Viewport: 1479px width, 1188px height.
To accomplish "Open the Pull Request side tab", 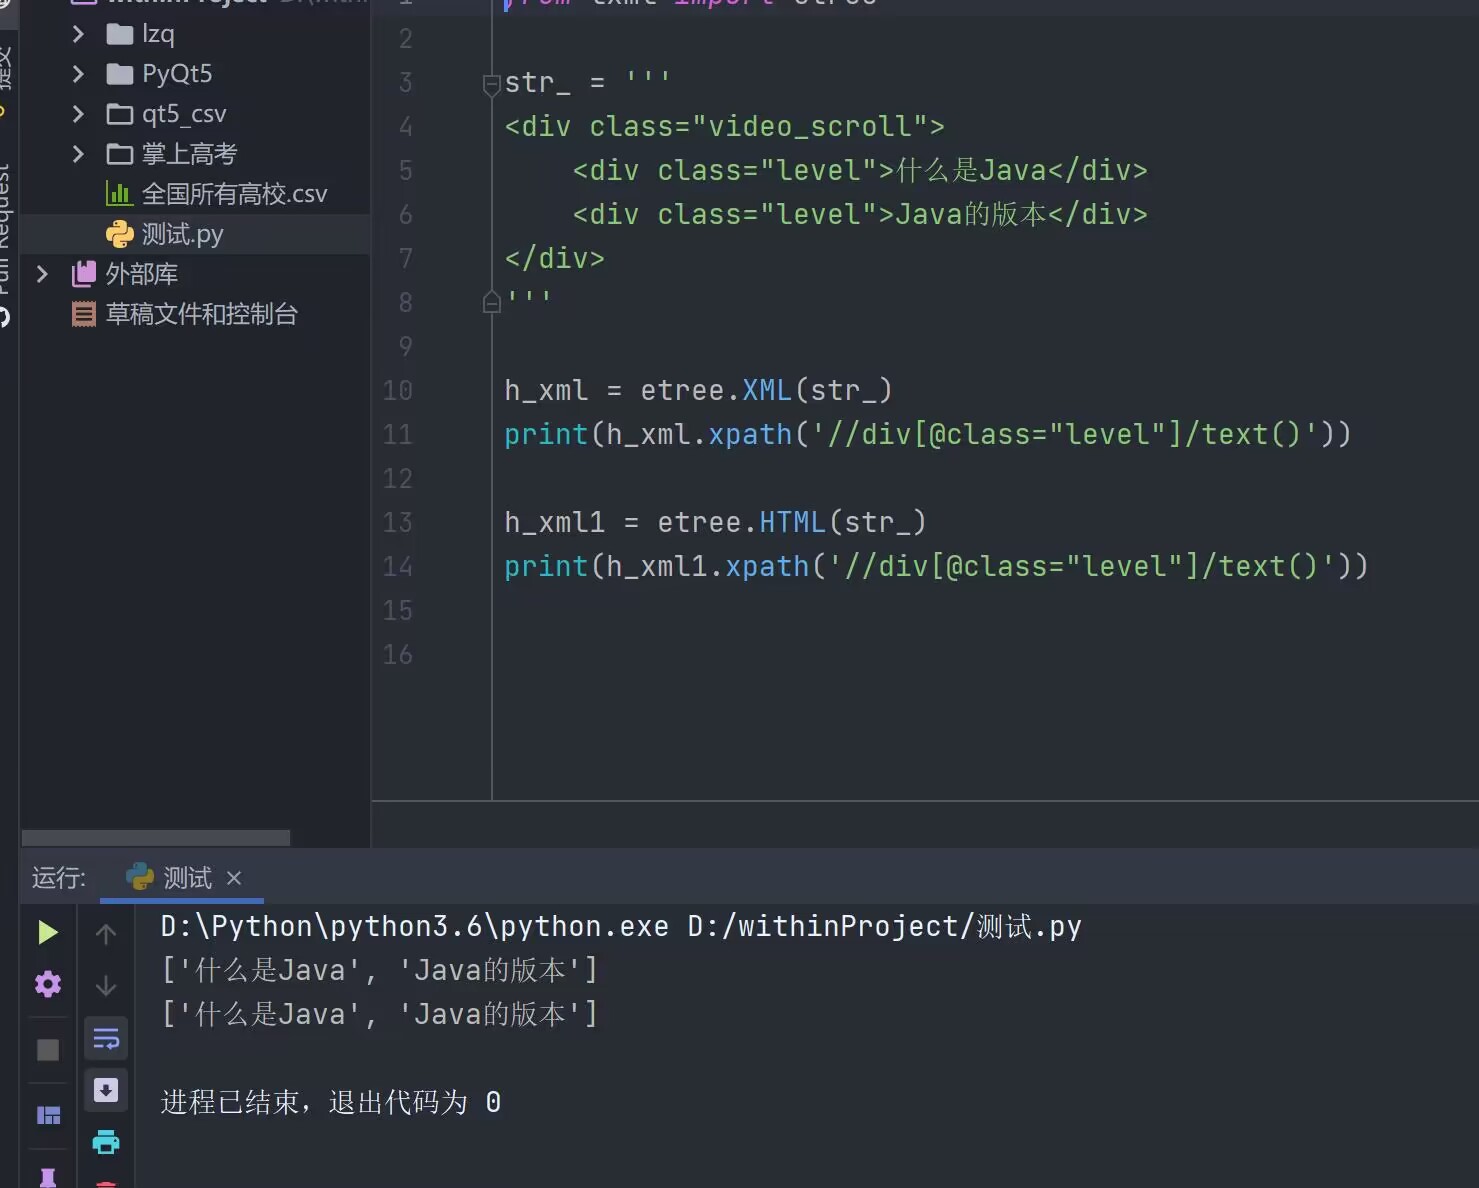I will pos(5,230).
